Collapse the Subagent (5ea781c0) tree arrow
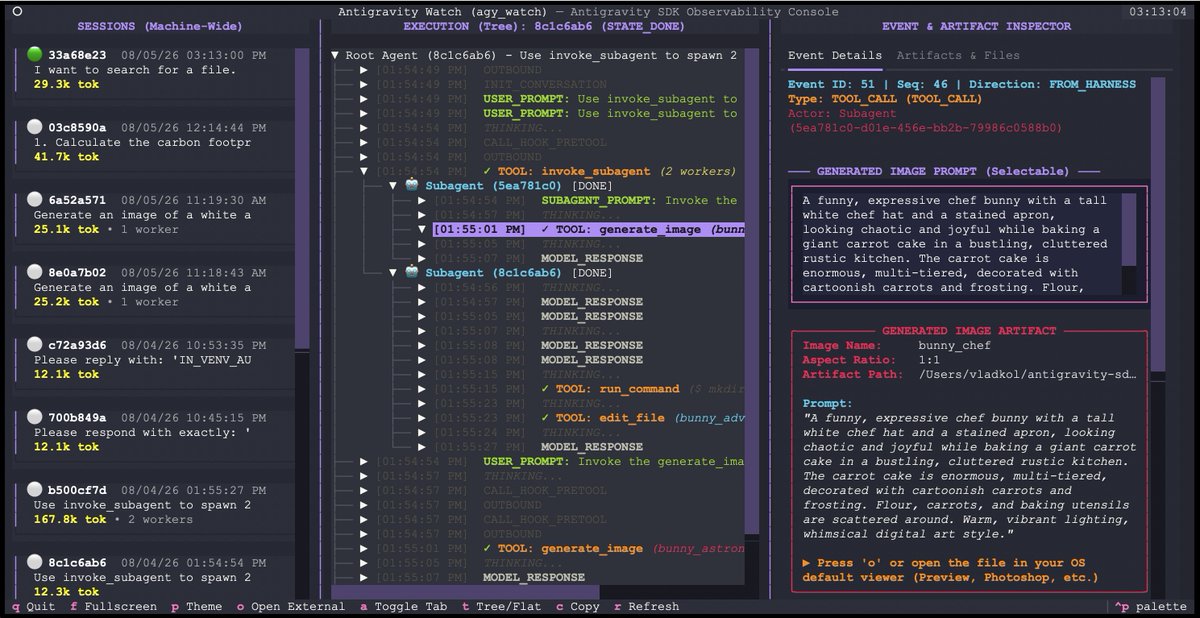 point(393,186)
